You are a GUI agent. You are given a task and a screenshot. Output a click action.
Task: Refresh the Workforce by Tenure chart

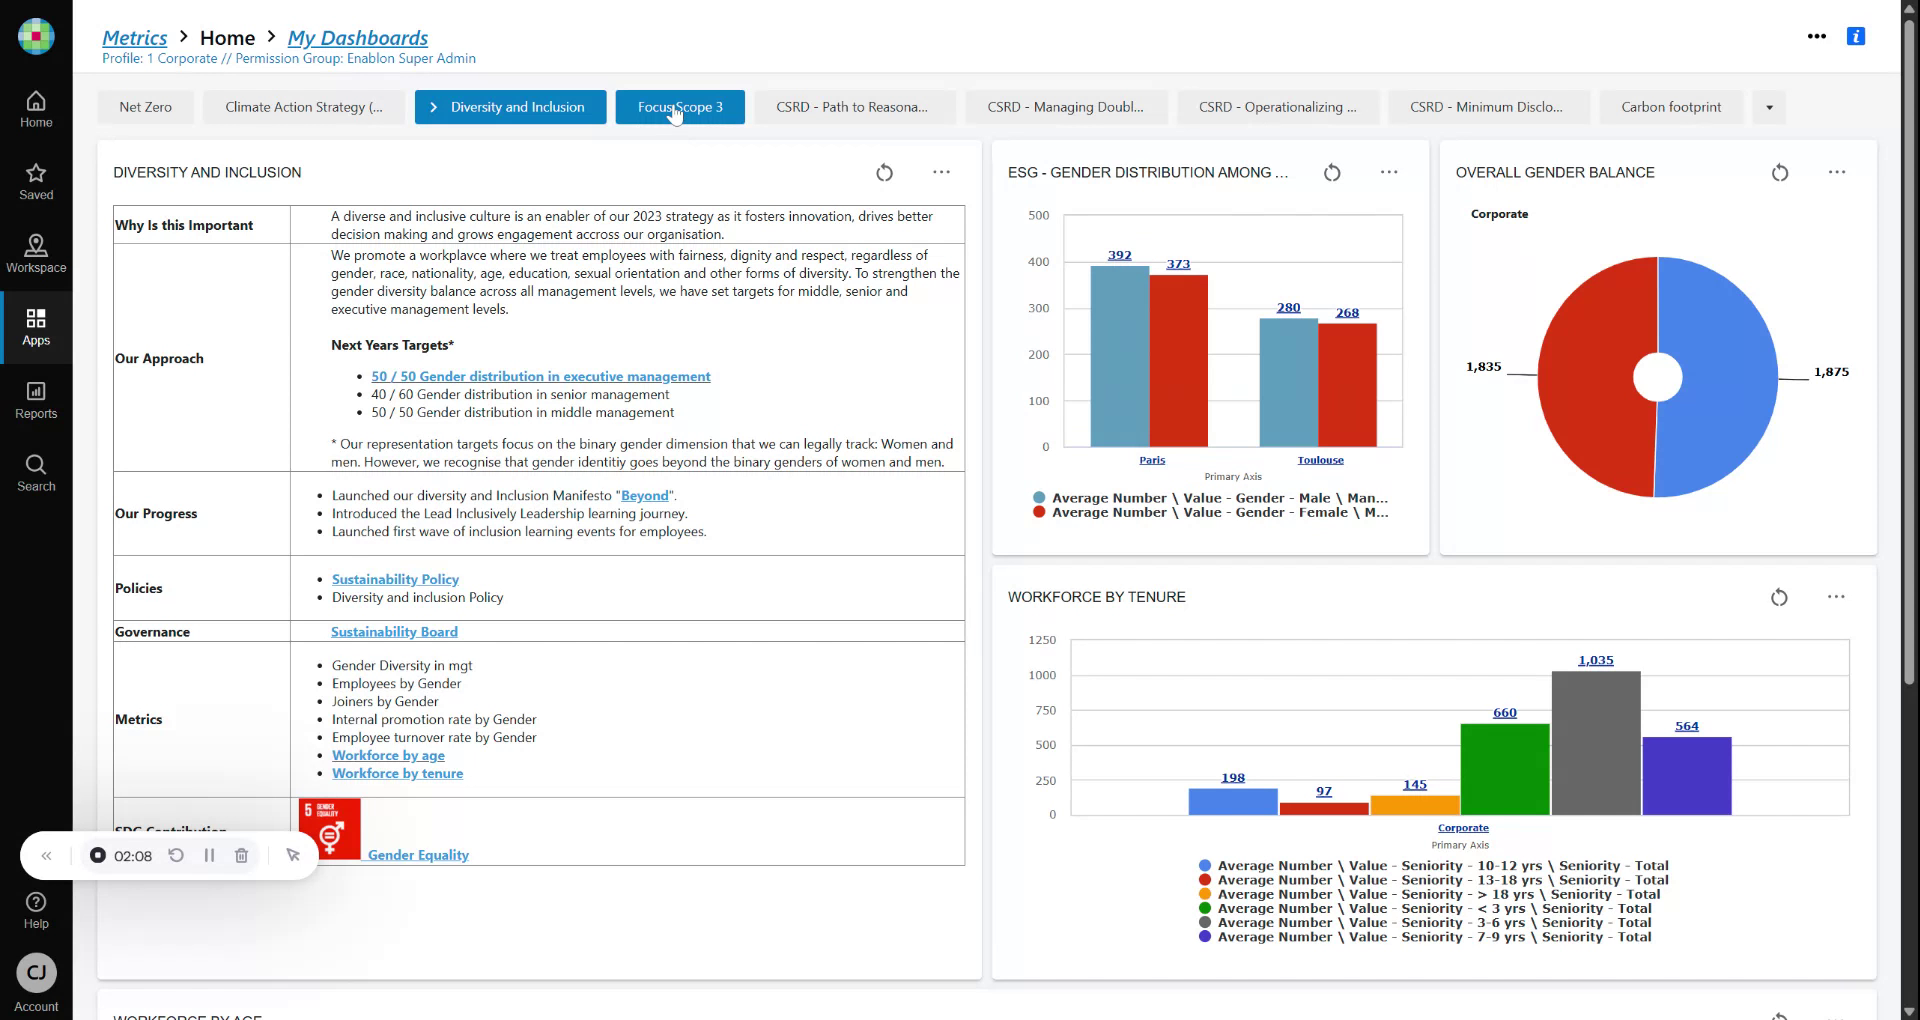click(1779, 598)
